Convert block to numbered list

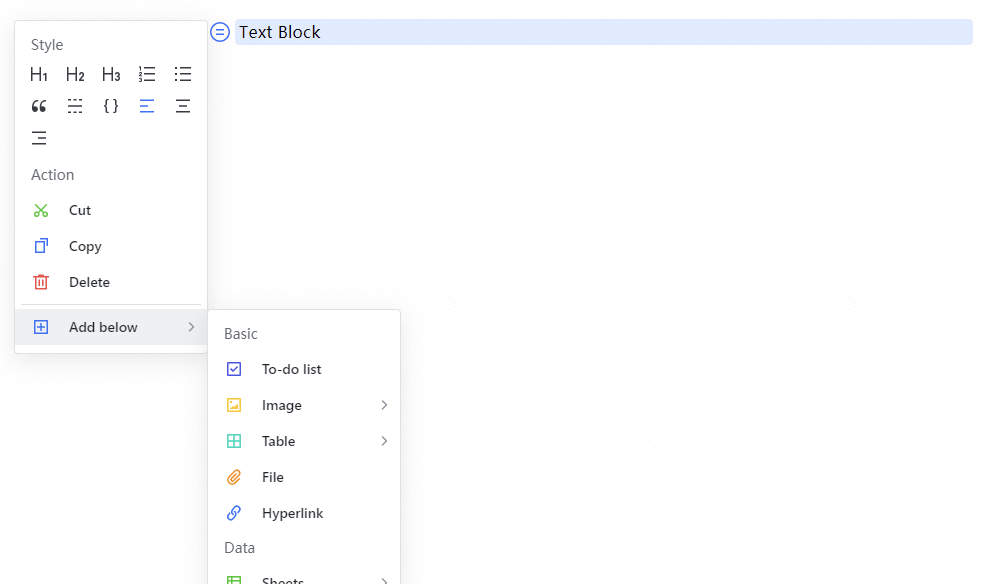[147, 74]
